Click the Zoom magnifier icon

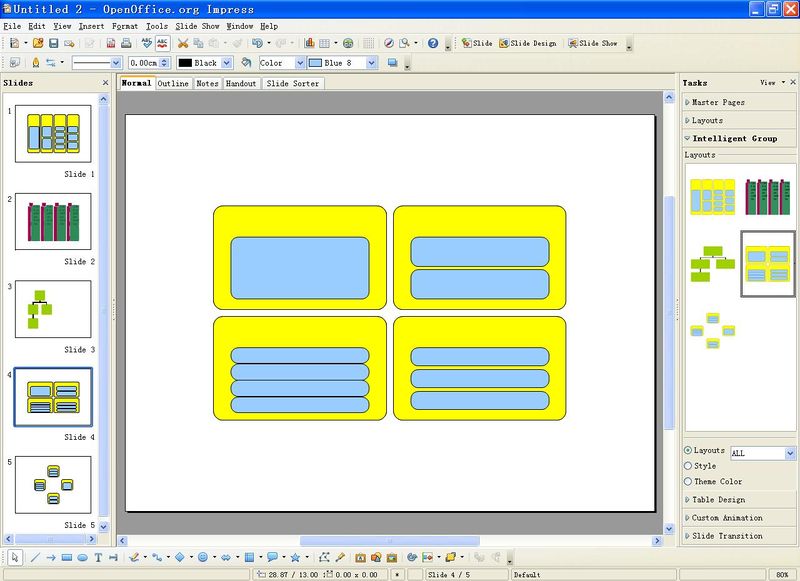click(404, 43)
